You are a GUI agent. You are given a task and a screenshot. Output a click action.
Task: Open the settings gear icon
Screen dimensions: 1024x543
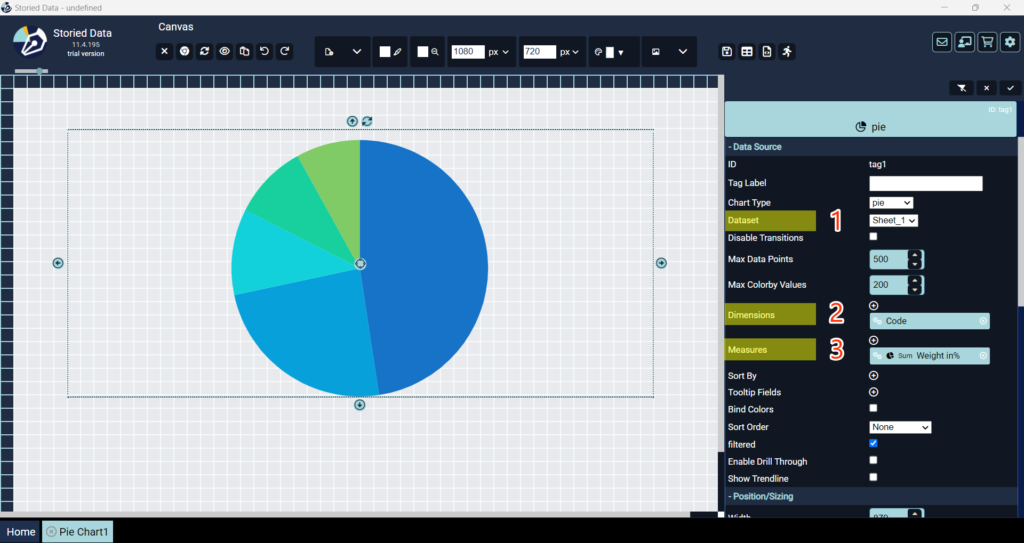[x=1010, y=42]
